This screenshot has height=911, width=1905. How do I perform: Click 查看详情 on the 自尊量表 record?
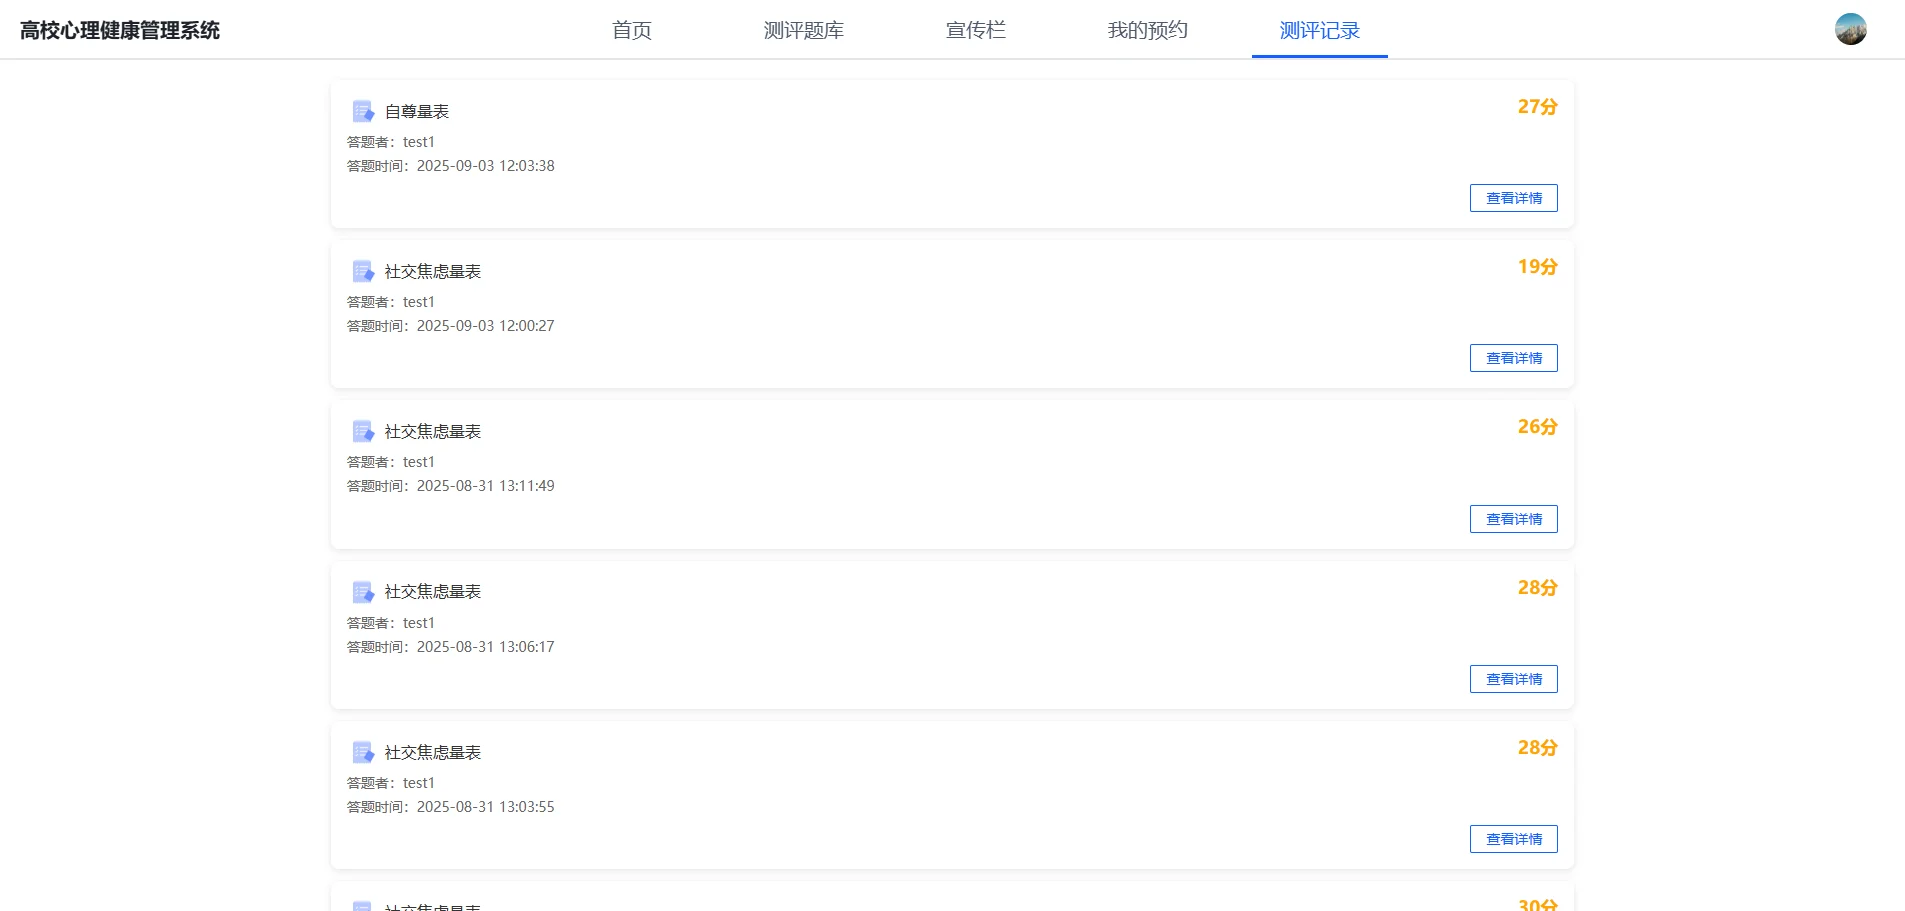[x=1513, y=197]
